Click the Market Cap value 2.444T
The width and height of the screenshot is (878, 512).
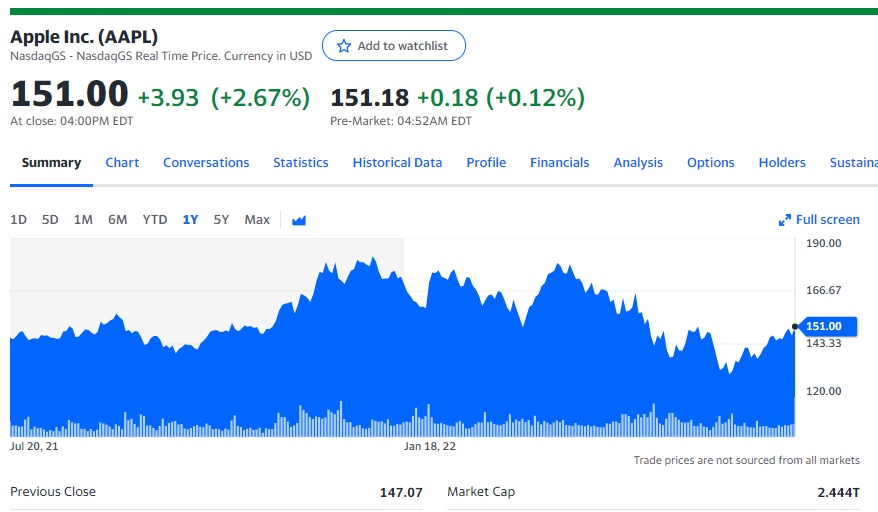(x=838, y=492)
